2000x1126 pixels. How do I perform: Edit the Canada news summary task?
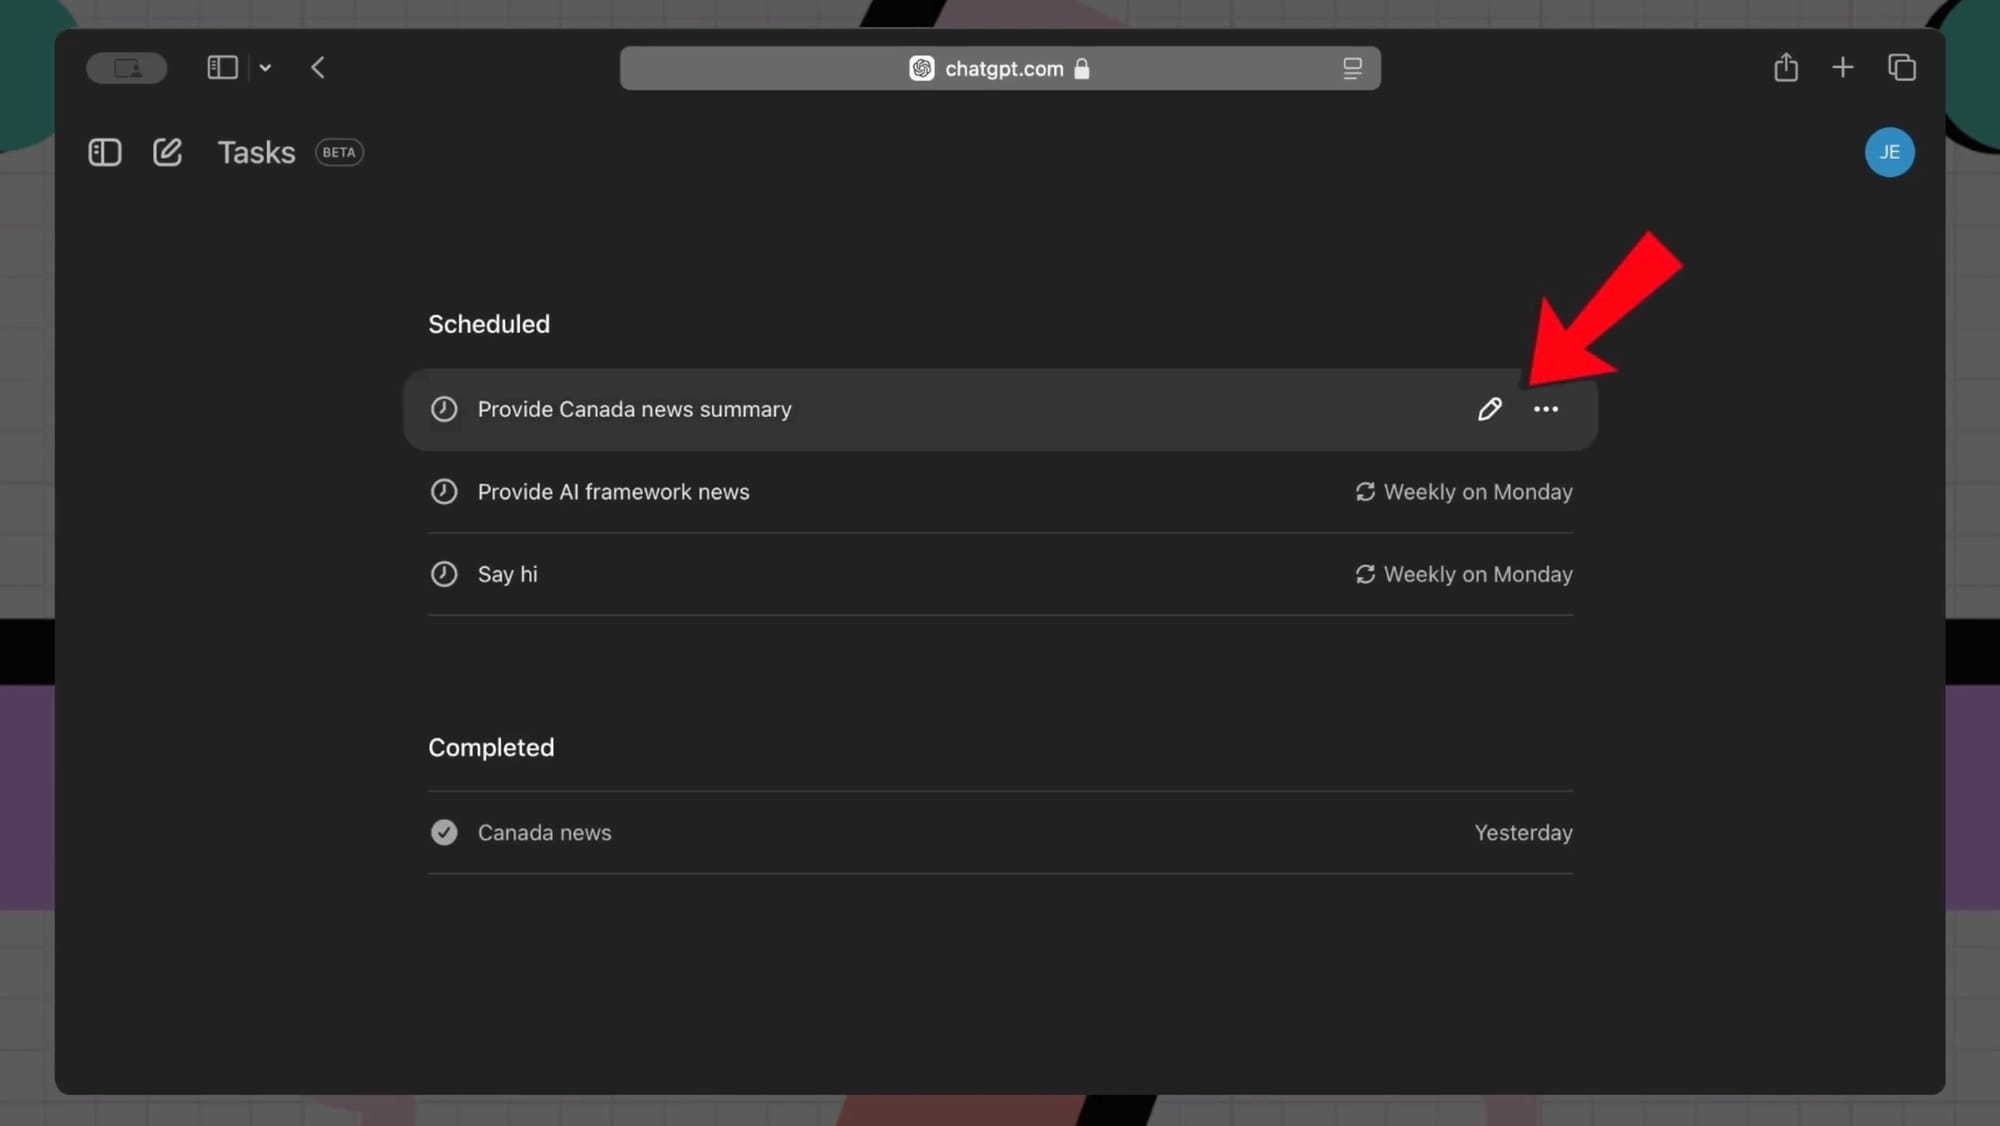1489,409
